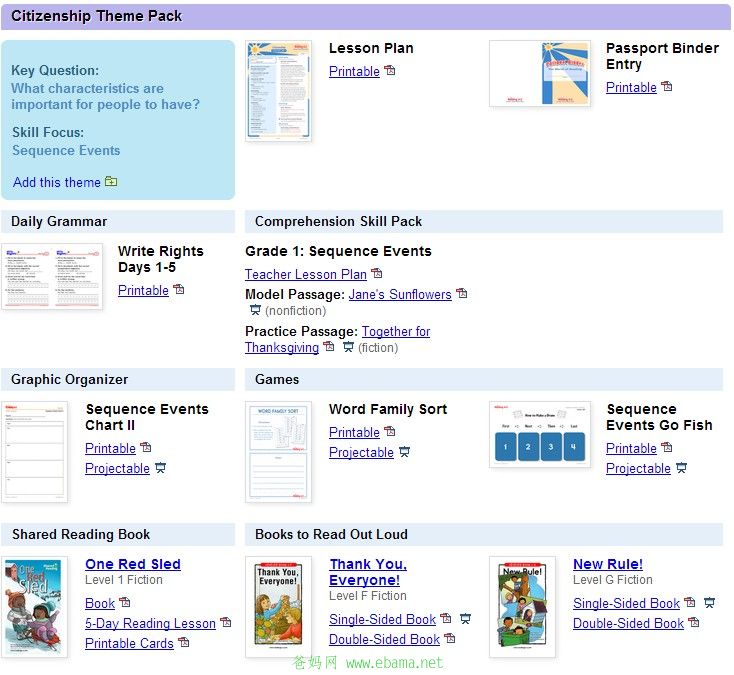Screen dimensions: 734x675
Task: Click projector icon beside Word Family Sort Projectable
Action: [404, 452]
